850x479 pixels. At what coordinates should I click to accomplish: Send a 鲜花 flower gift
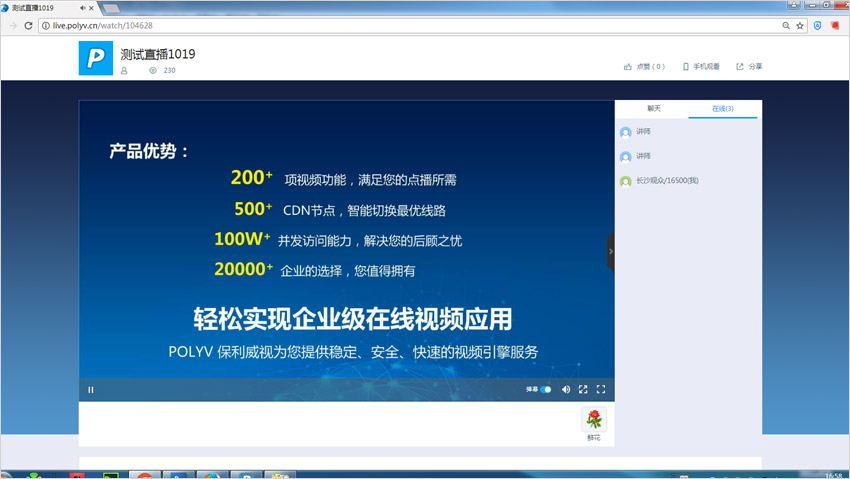pyautogui.click(x=594, y=419)
